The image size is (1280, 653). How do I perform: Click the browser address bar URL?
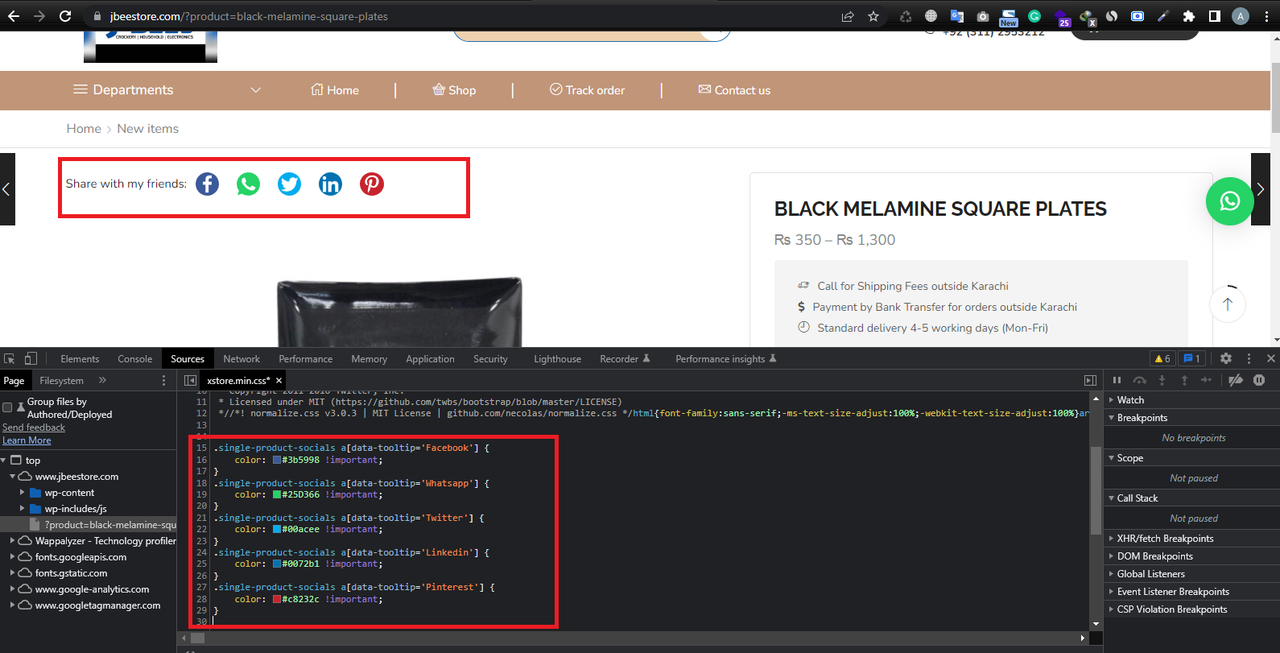(247, 17)
